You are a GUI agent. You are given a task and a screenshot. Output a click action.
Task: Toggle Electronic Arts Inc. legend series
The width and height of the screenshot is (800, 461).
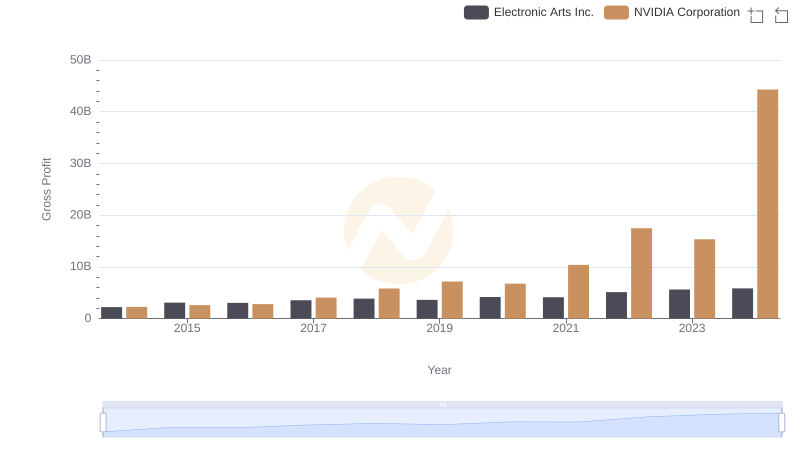click(529, 12)
